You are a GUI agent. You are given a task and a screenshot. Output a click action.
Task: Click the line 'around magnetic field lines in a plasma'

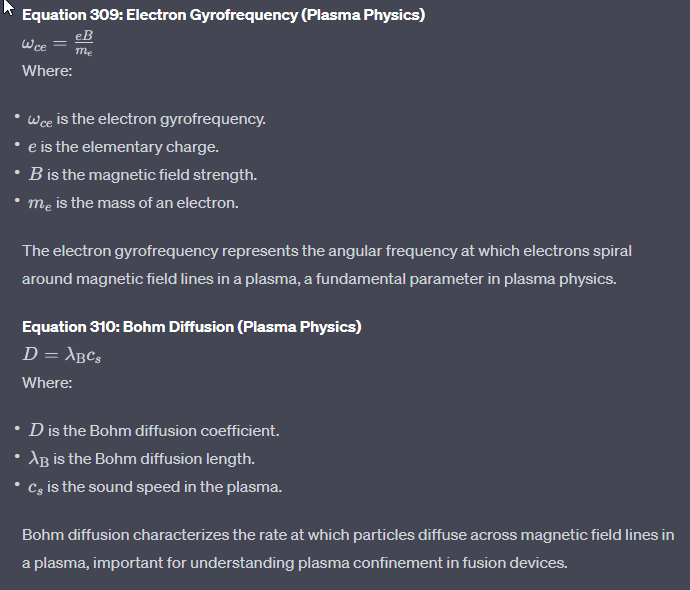tap(161, 278)
